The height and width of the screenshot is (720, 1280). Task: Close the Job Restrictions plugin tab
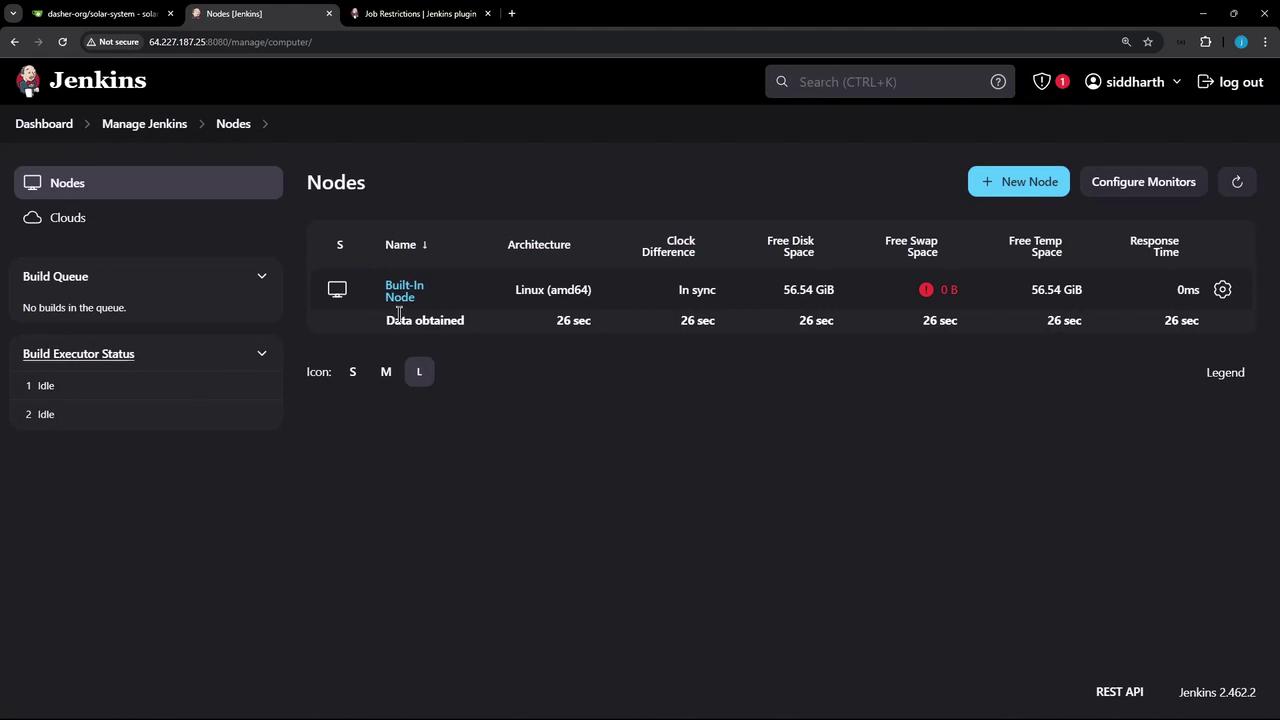pos(487,14)
